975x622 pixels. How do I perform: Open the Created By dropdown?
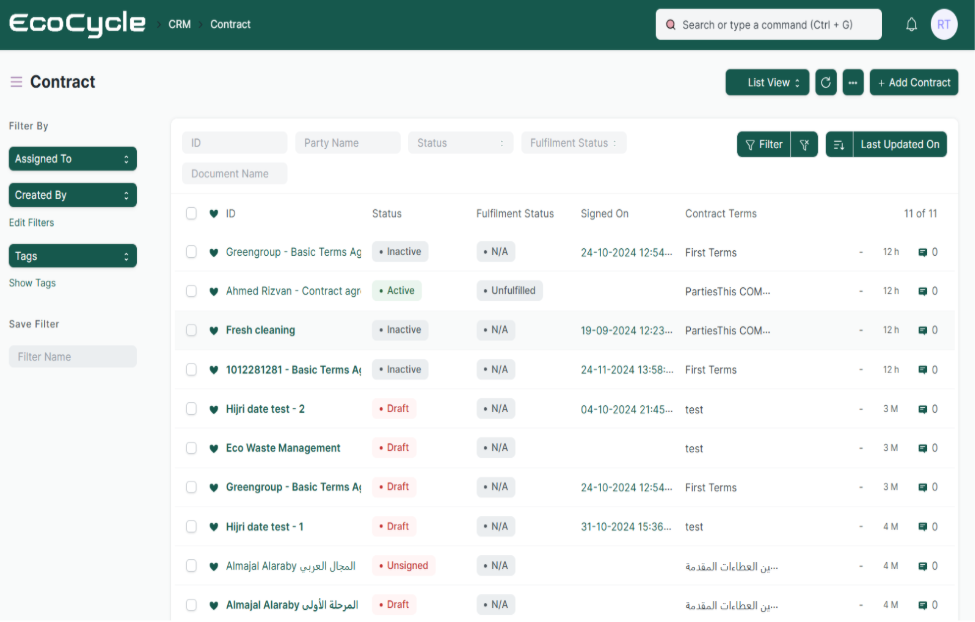tap(72, 196)
